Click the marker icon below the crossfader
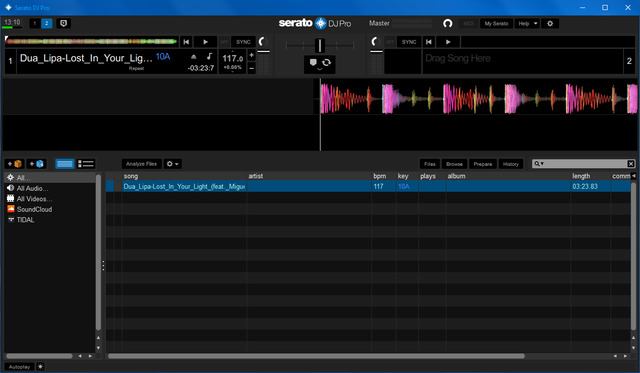The height and width of the screenshot is (373, 640). pyautogui.click(x=313, y=62)
